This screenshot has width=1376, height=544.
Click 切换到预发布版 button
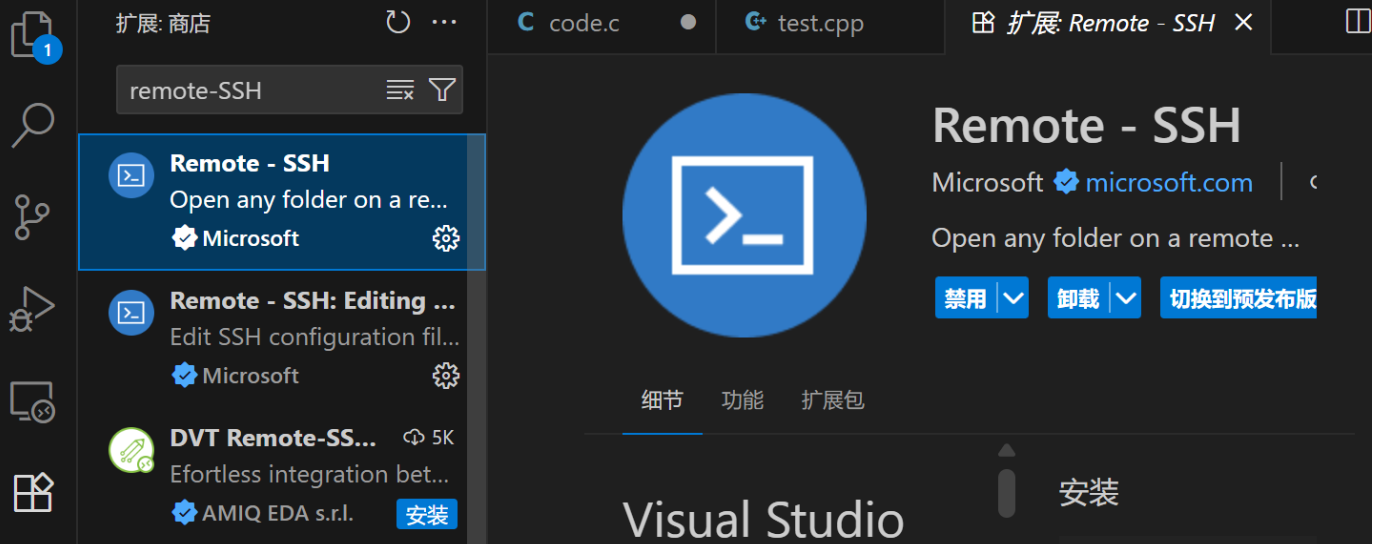click(x=1239, y=298)
